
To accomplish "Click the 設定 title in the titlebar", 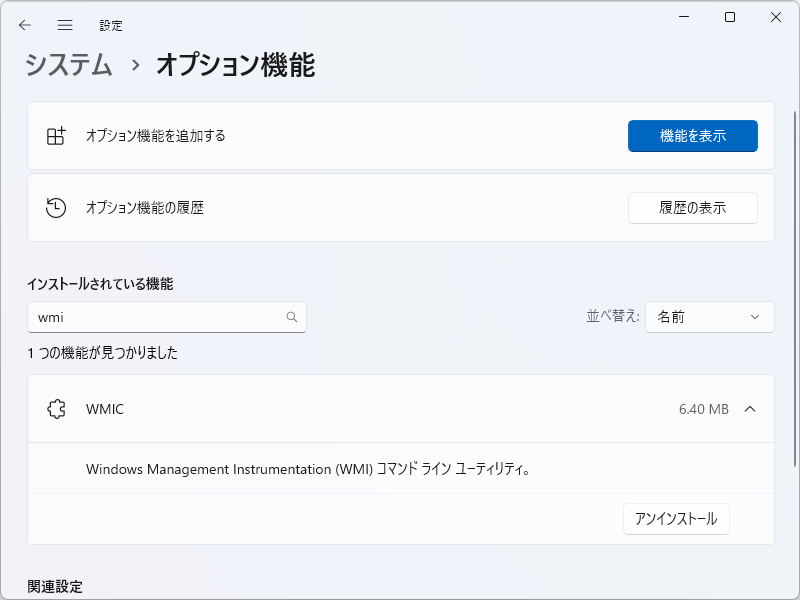I will click(112, 25).
